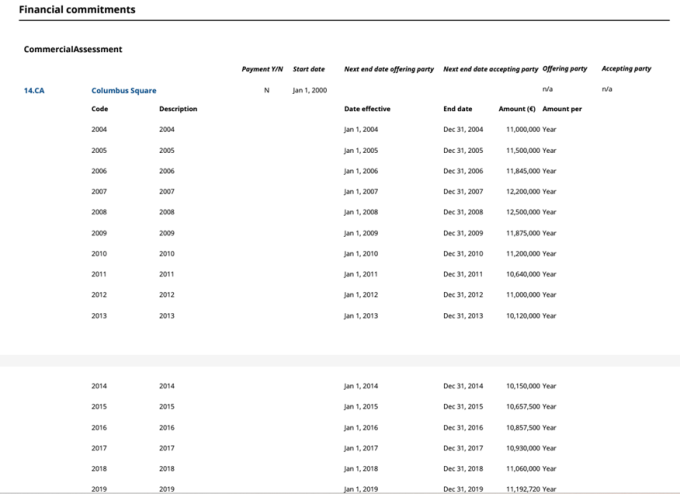
Task: Click the Amount per column header
Action: tap(562, 109)
